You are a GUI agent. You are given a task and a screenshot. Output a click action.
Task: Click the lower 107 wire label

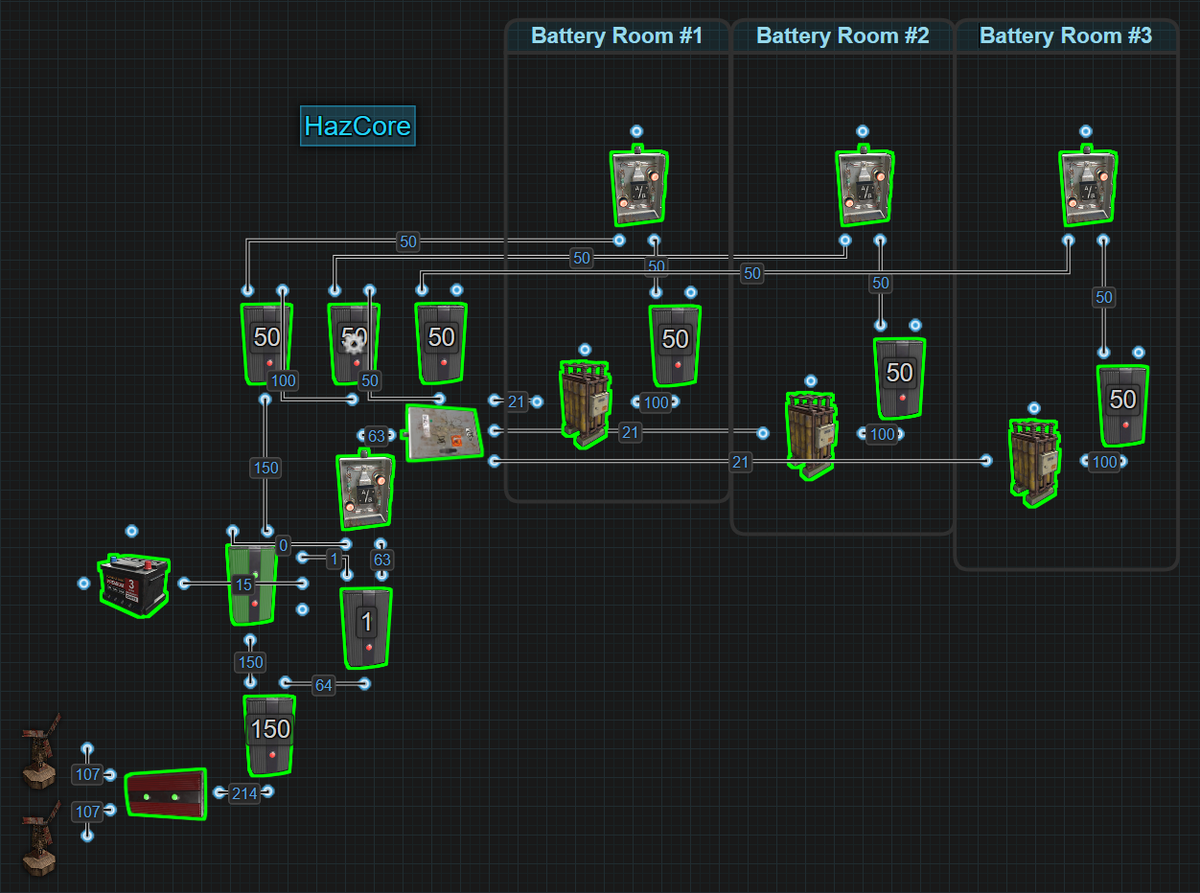pos(87,812)
